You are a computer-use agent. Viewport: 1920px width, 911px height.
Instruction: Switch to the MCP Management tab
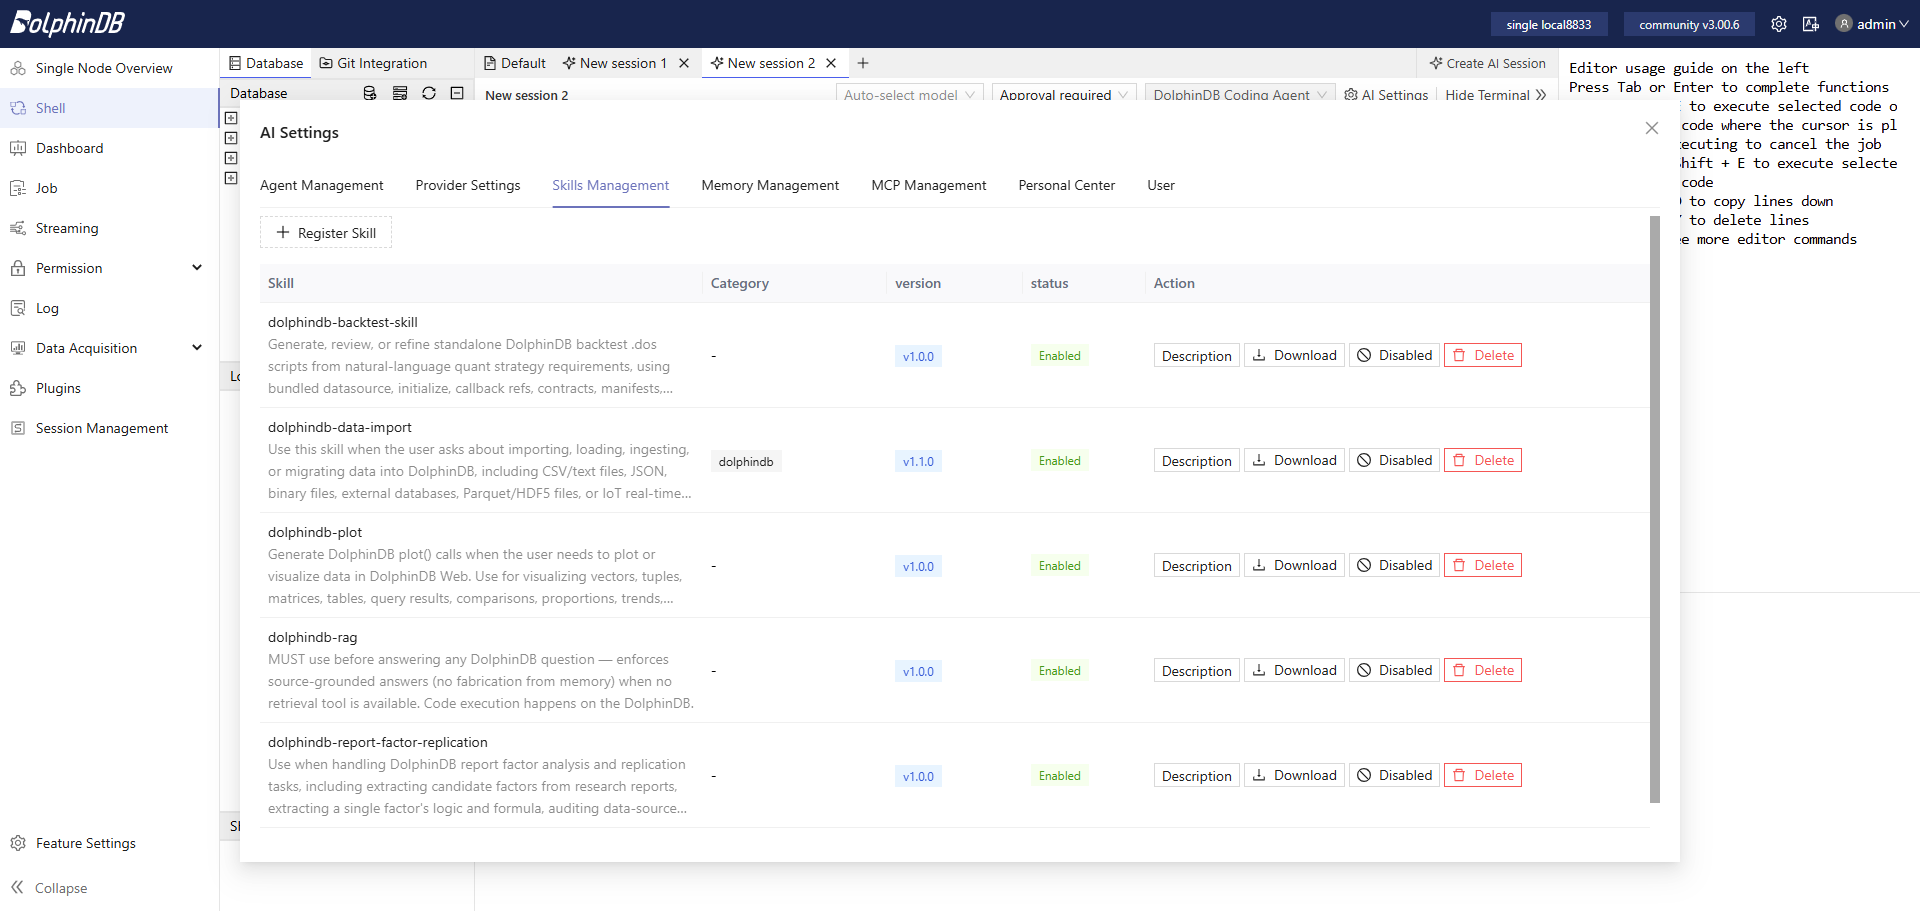click(929, 185)
